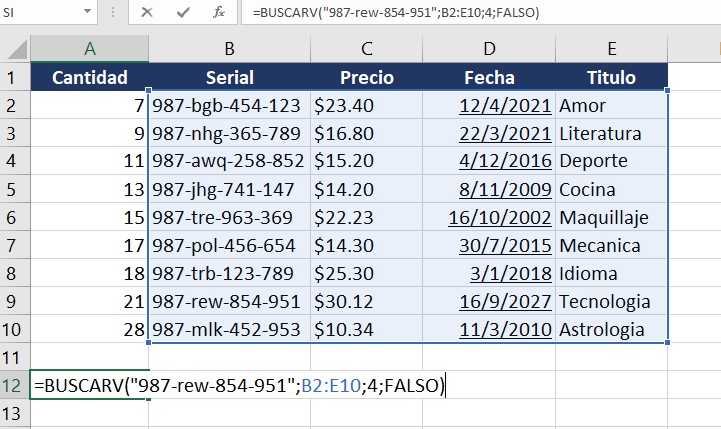Click the Tecnologia title cell

click(x=611, y=301)
